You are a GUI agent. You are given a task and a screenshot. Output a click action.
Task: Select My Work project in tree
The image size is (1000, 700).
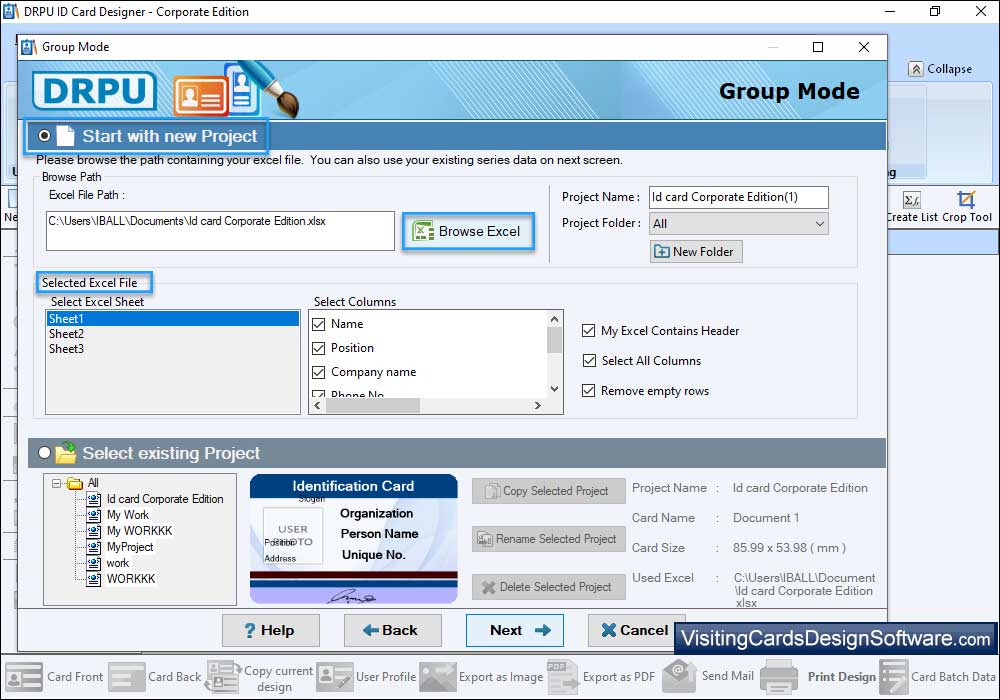(128, 515)
